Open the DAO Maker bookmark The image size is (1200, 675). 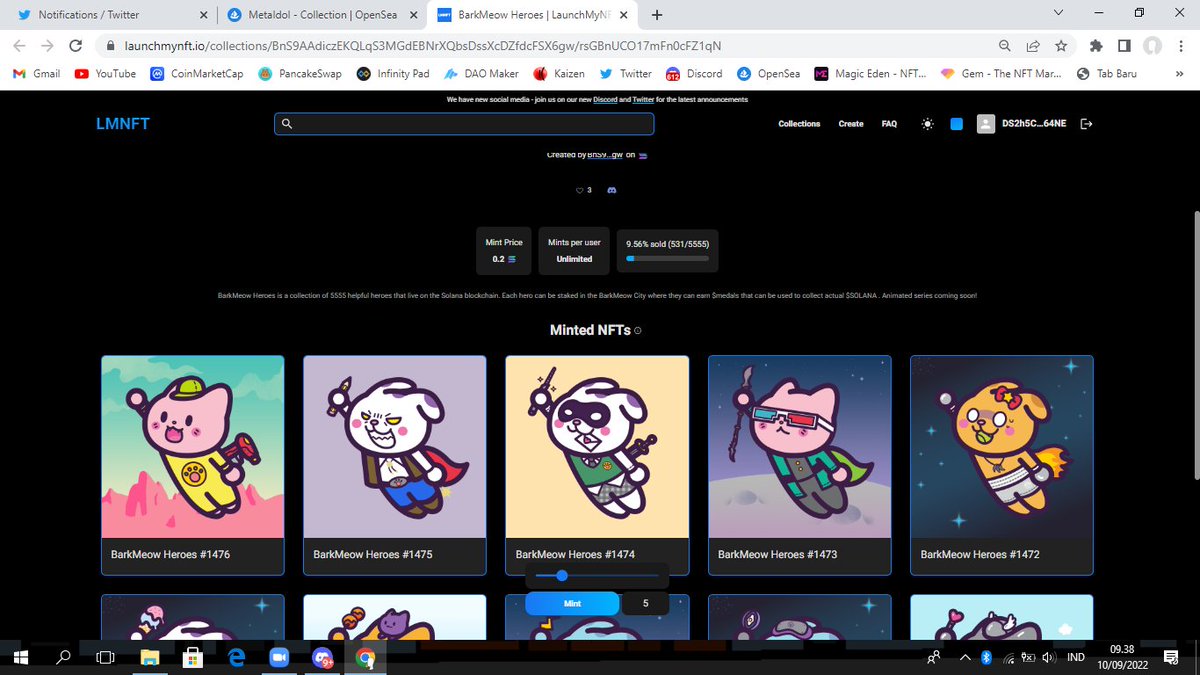482,73
